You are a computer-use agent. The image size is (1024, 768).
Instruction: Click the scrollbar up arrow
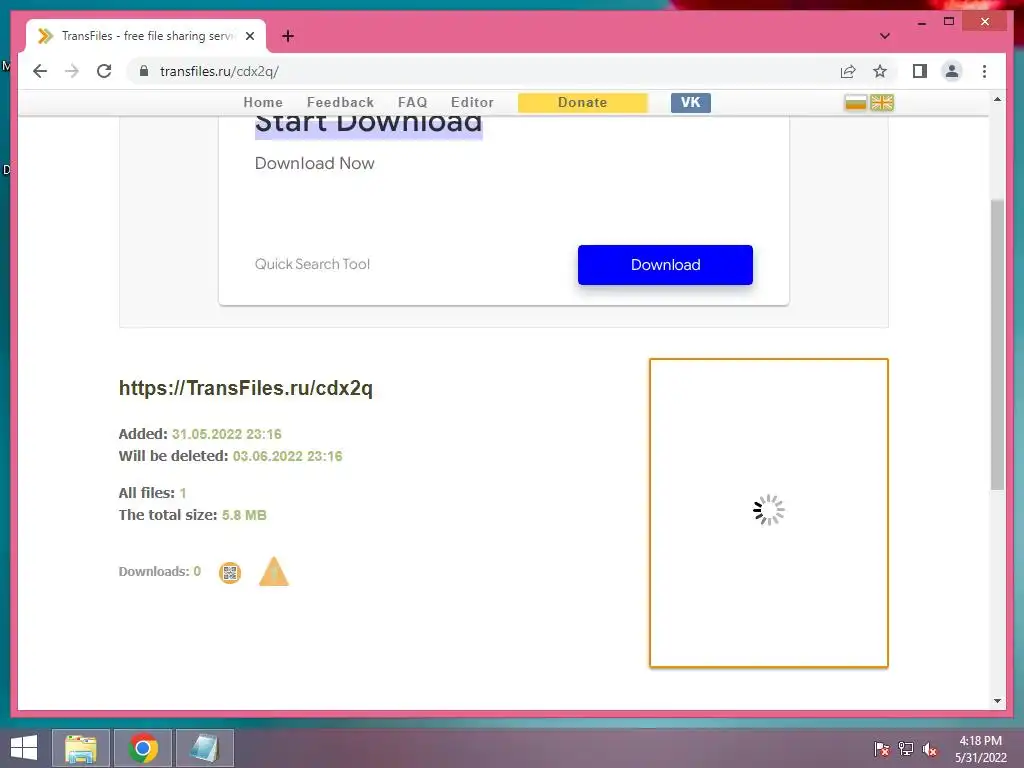pyautogui.click(x=997, y=99)
